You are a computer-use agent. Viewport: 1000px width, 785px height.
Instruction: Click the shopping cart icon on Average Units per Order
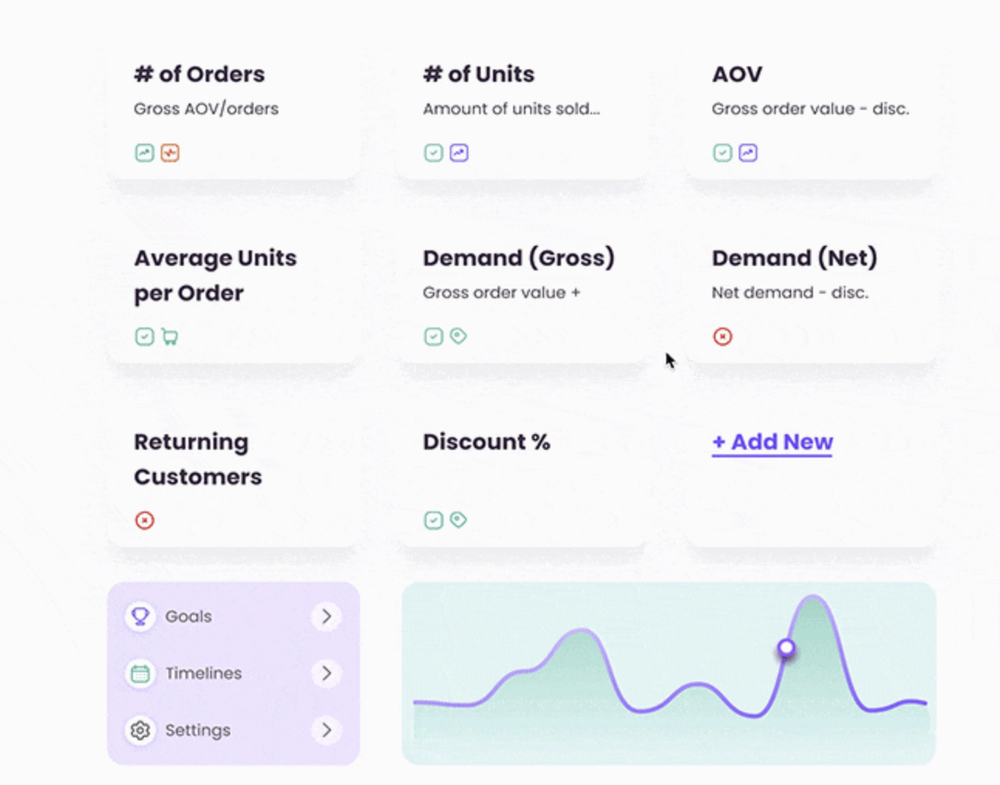[170, 336]
